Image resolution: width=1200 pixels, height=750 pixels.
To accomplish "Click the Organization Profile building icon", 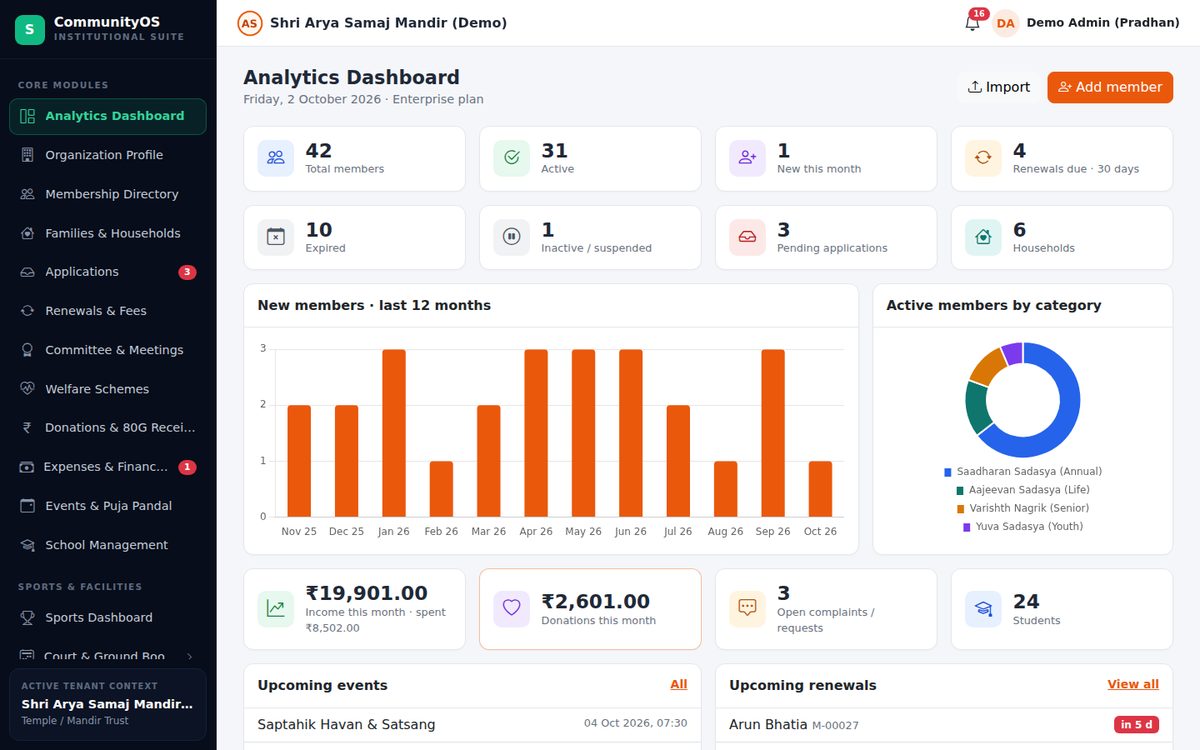I will 27,155.
